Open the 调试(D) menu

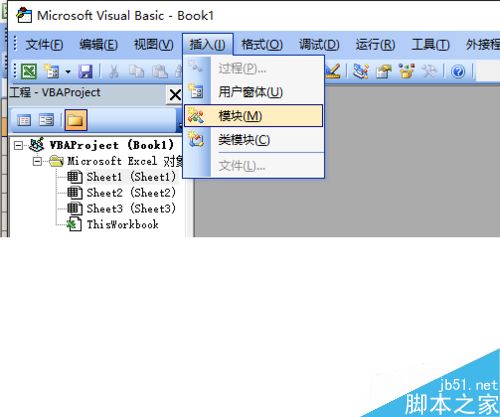pos(319,44)
